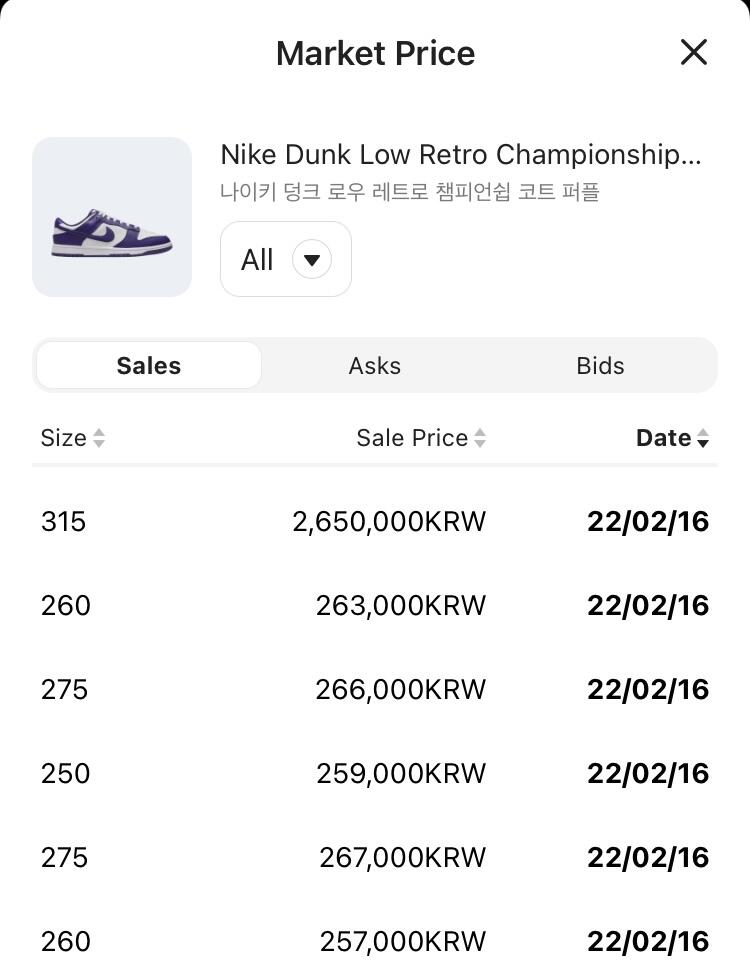Open the Nike Dunk Low Retro Championship title
This screenshot has width=750, height=977.
[460, 155]
